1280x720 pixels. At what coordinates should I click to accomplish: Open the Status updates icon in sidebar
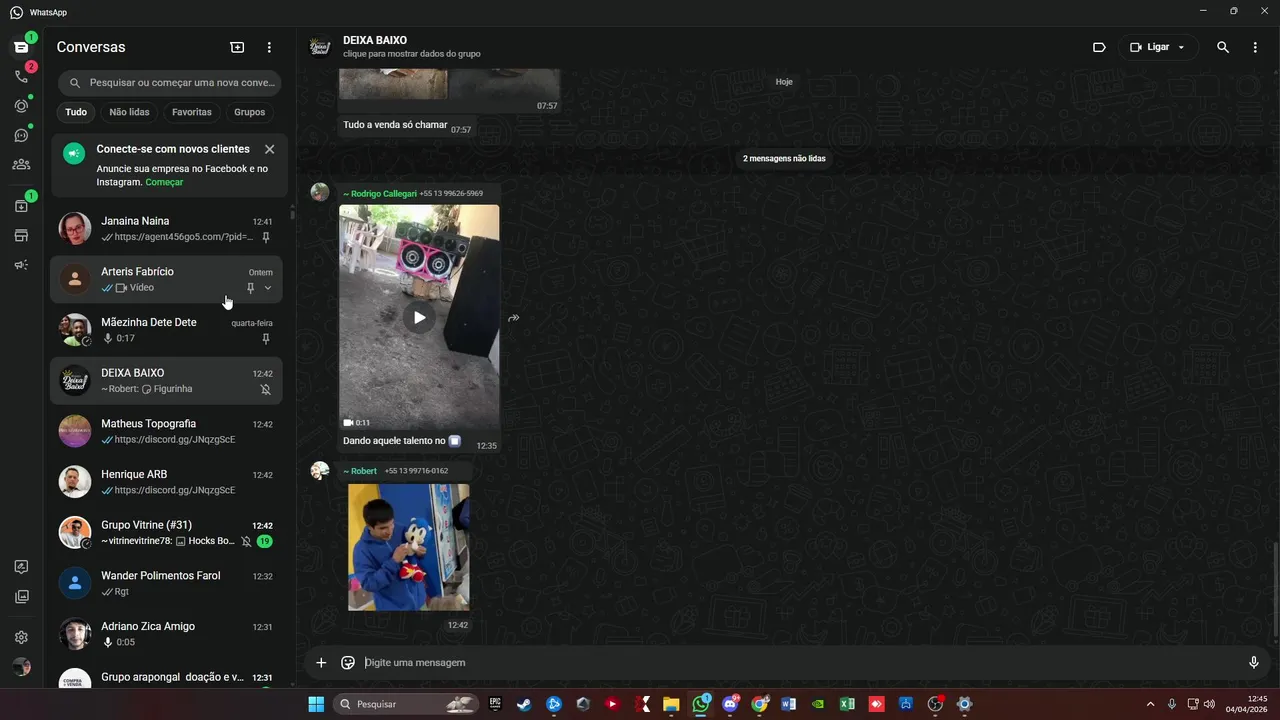click(21, 106)
